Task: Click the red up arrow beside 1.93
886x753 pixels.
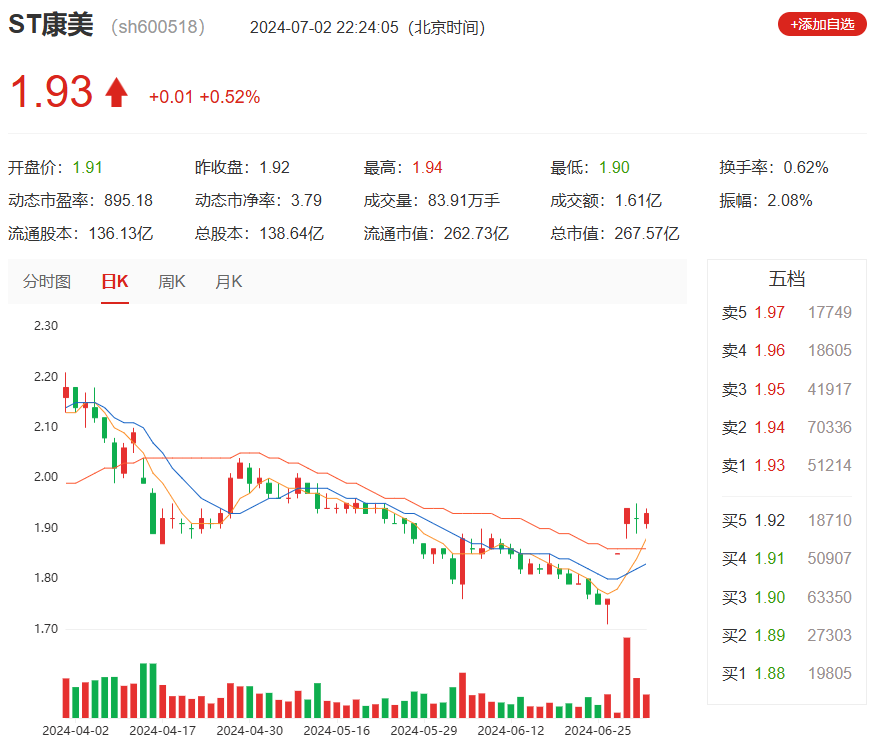Action: (116, 92)
